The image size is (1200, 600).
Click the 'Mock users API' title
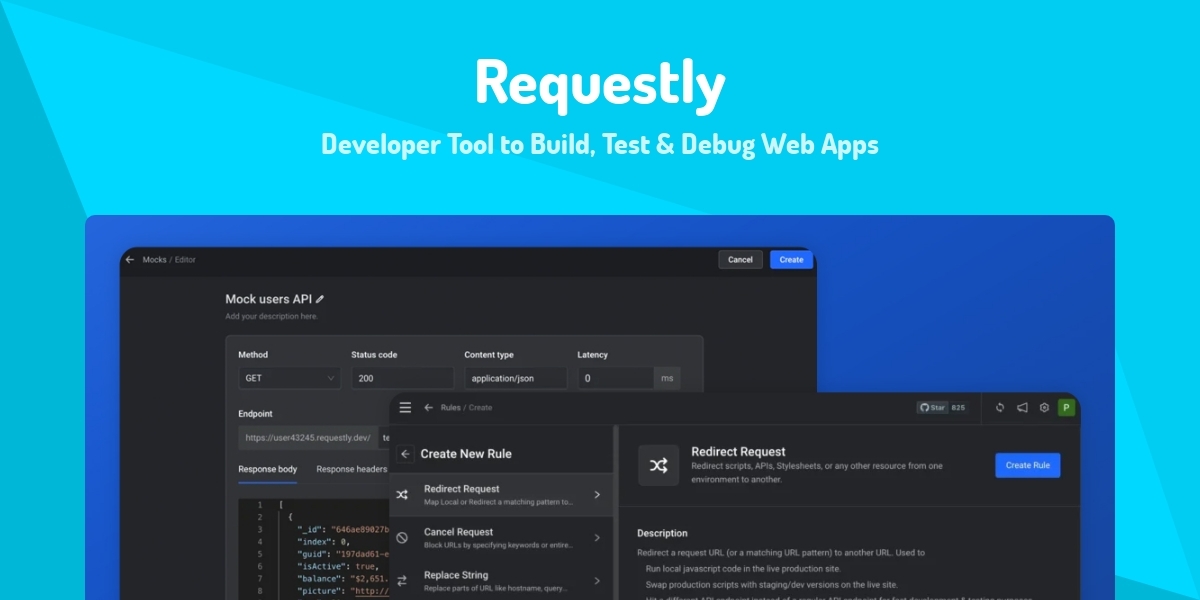click(268, 299)
